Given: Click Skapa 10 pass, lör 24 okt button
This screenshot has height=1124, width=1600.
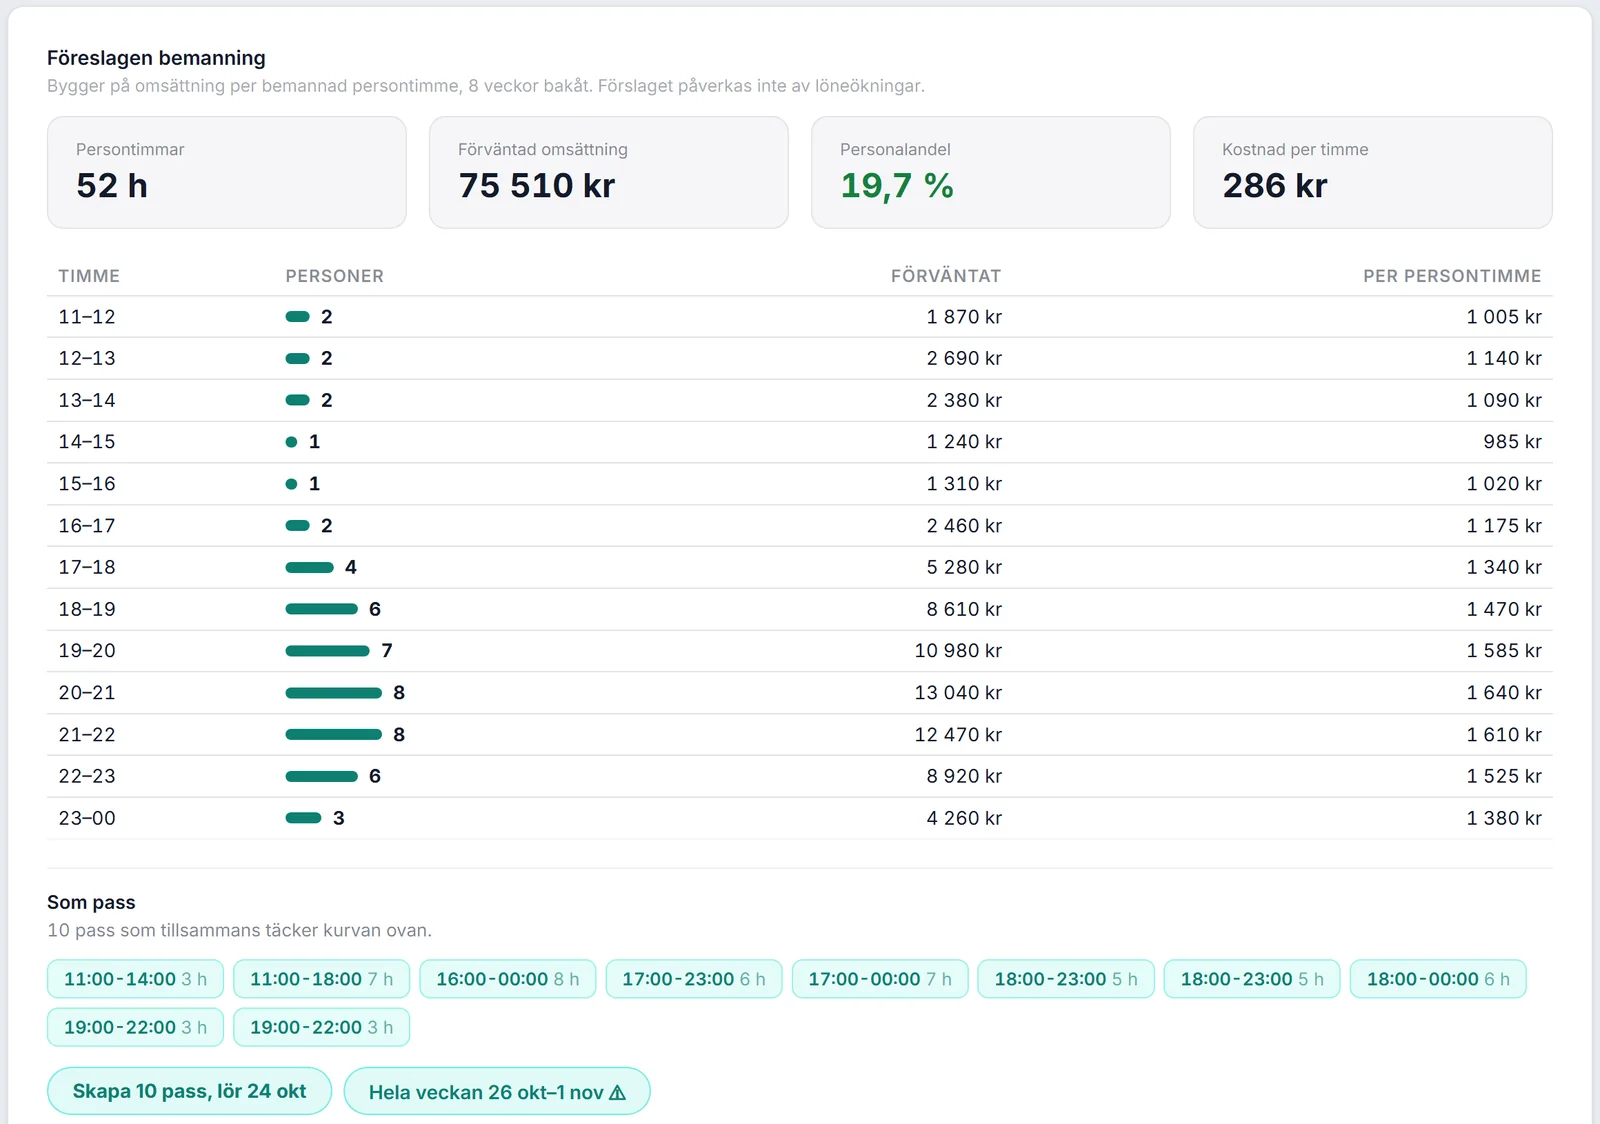Looking at the screenshot, I should [x=189, y=1091].
